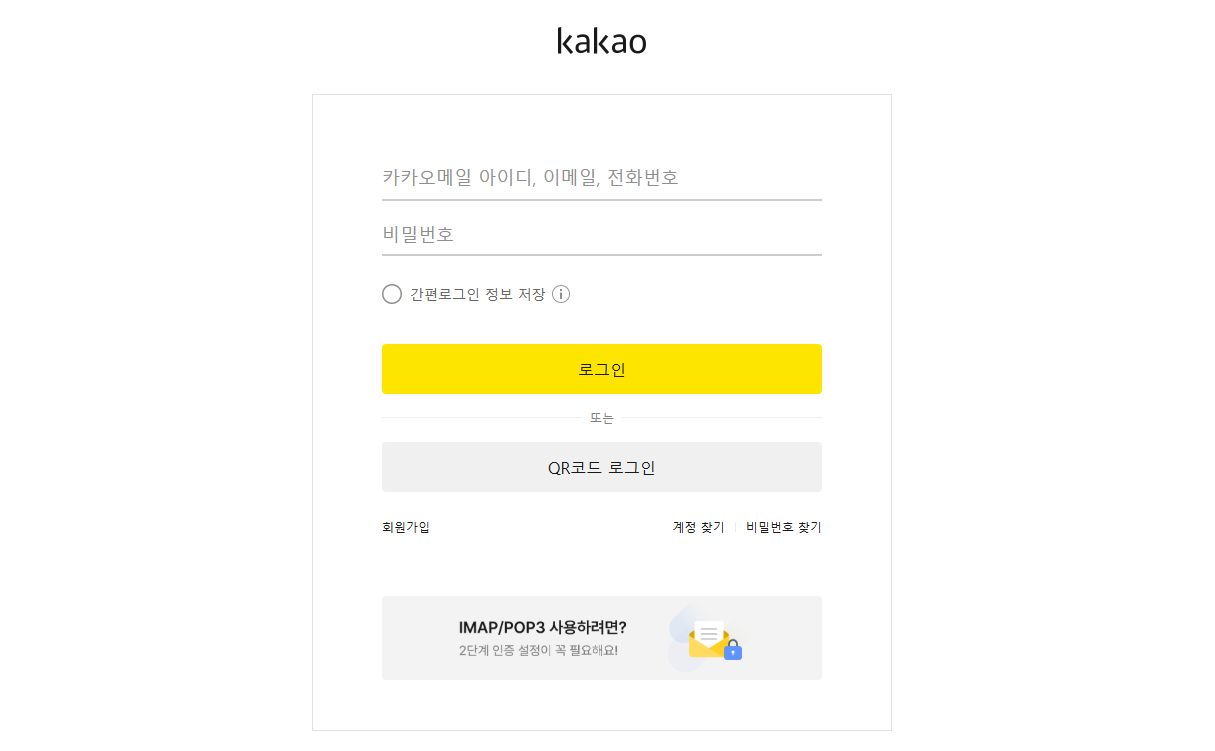This screenshot has width=1215, height=751.
Task: Click the 또는 divider text
Action: pyautogui.click(x=602, y=418)
